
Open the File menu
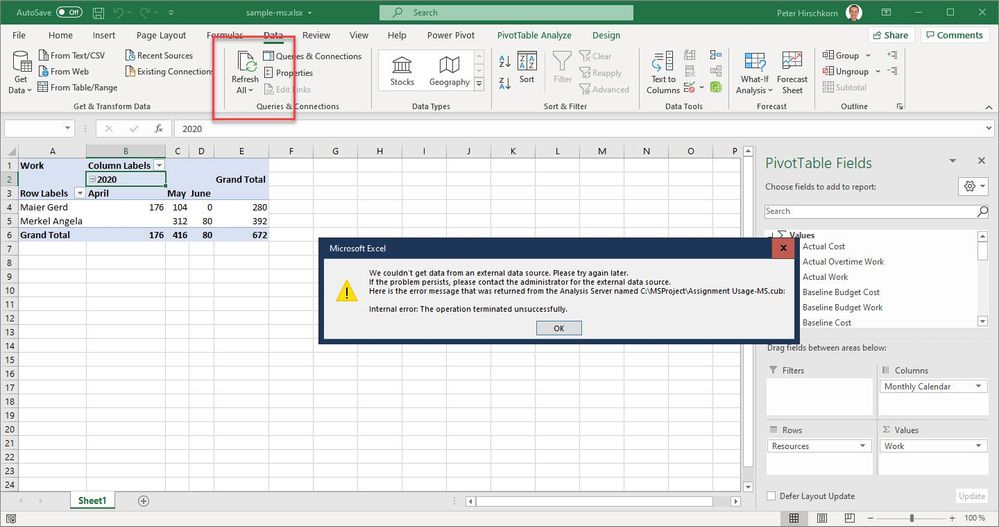[19, 35]
